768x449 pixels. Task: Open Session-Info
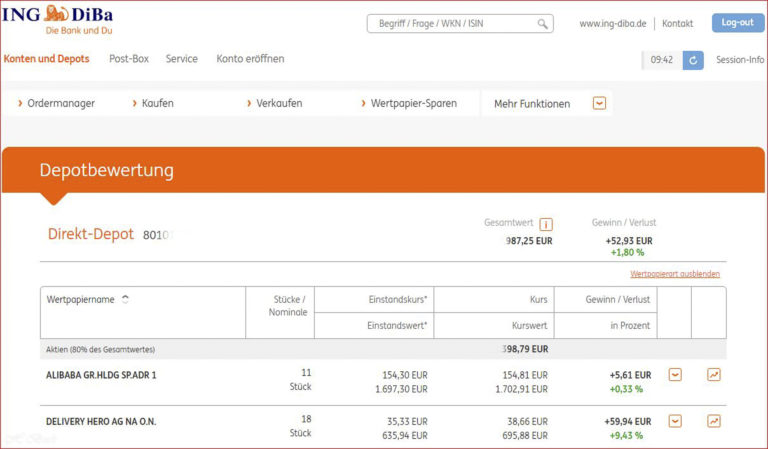pos(740,60)
